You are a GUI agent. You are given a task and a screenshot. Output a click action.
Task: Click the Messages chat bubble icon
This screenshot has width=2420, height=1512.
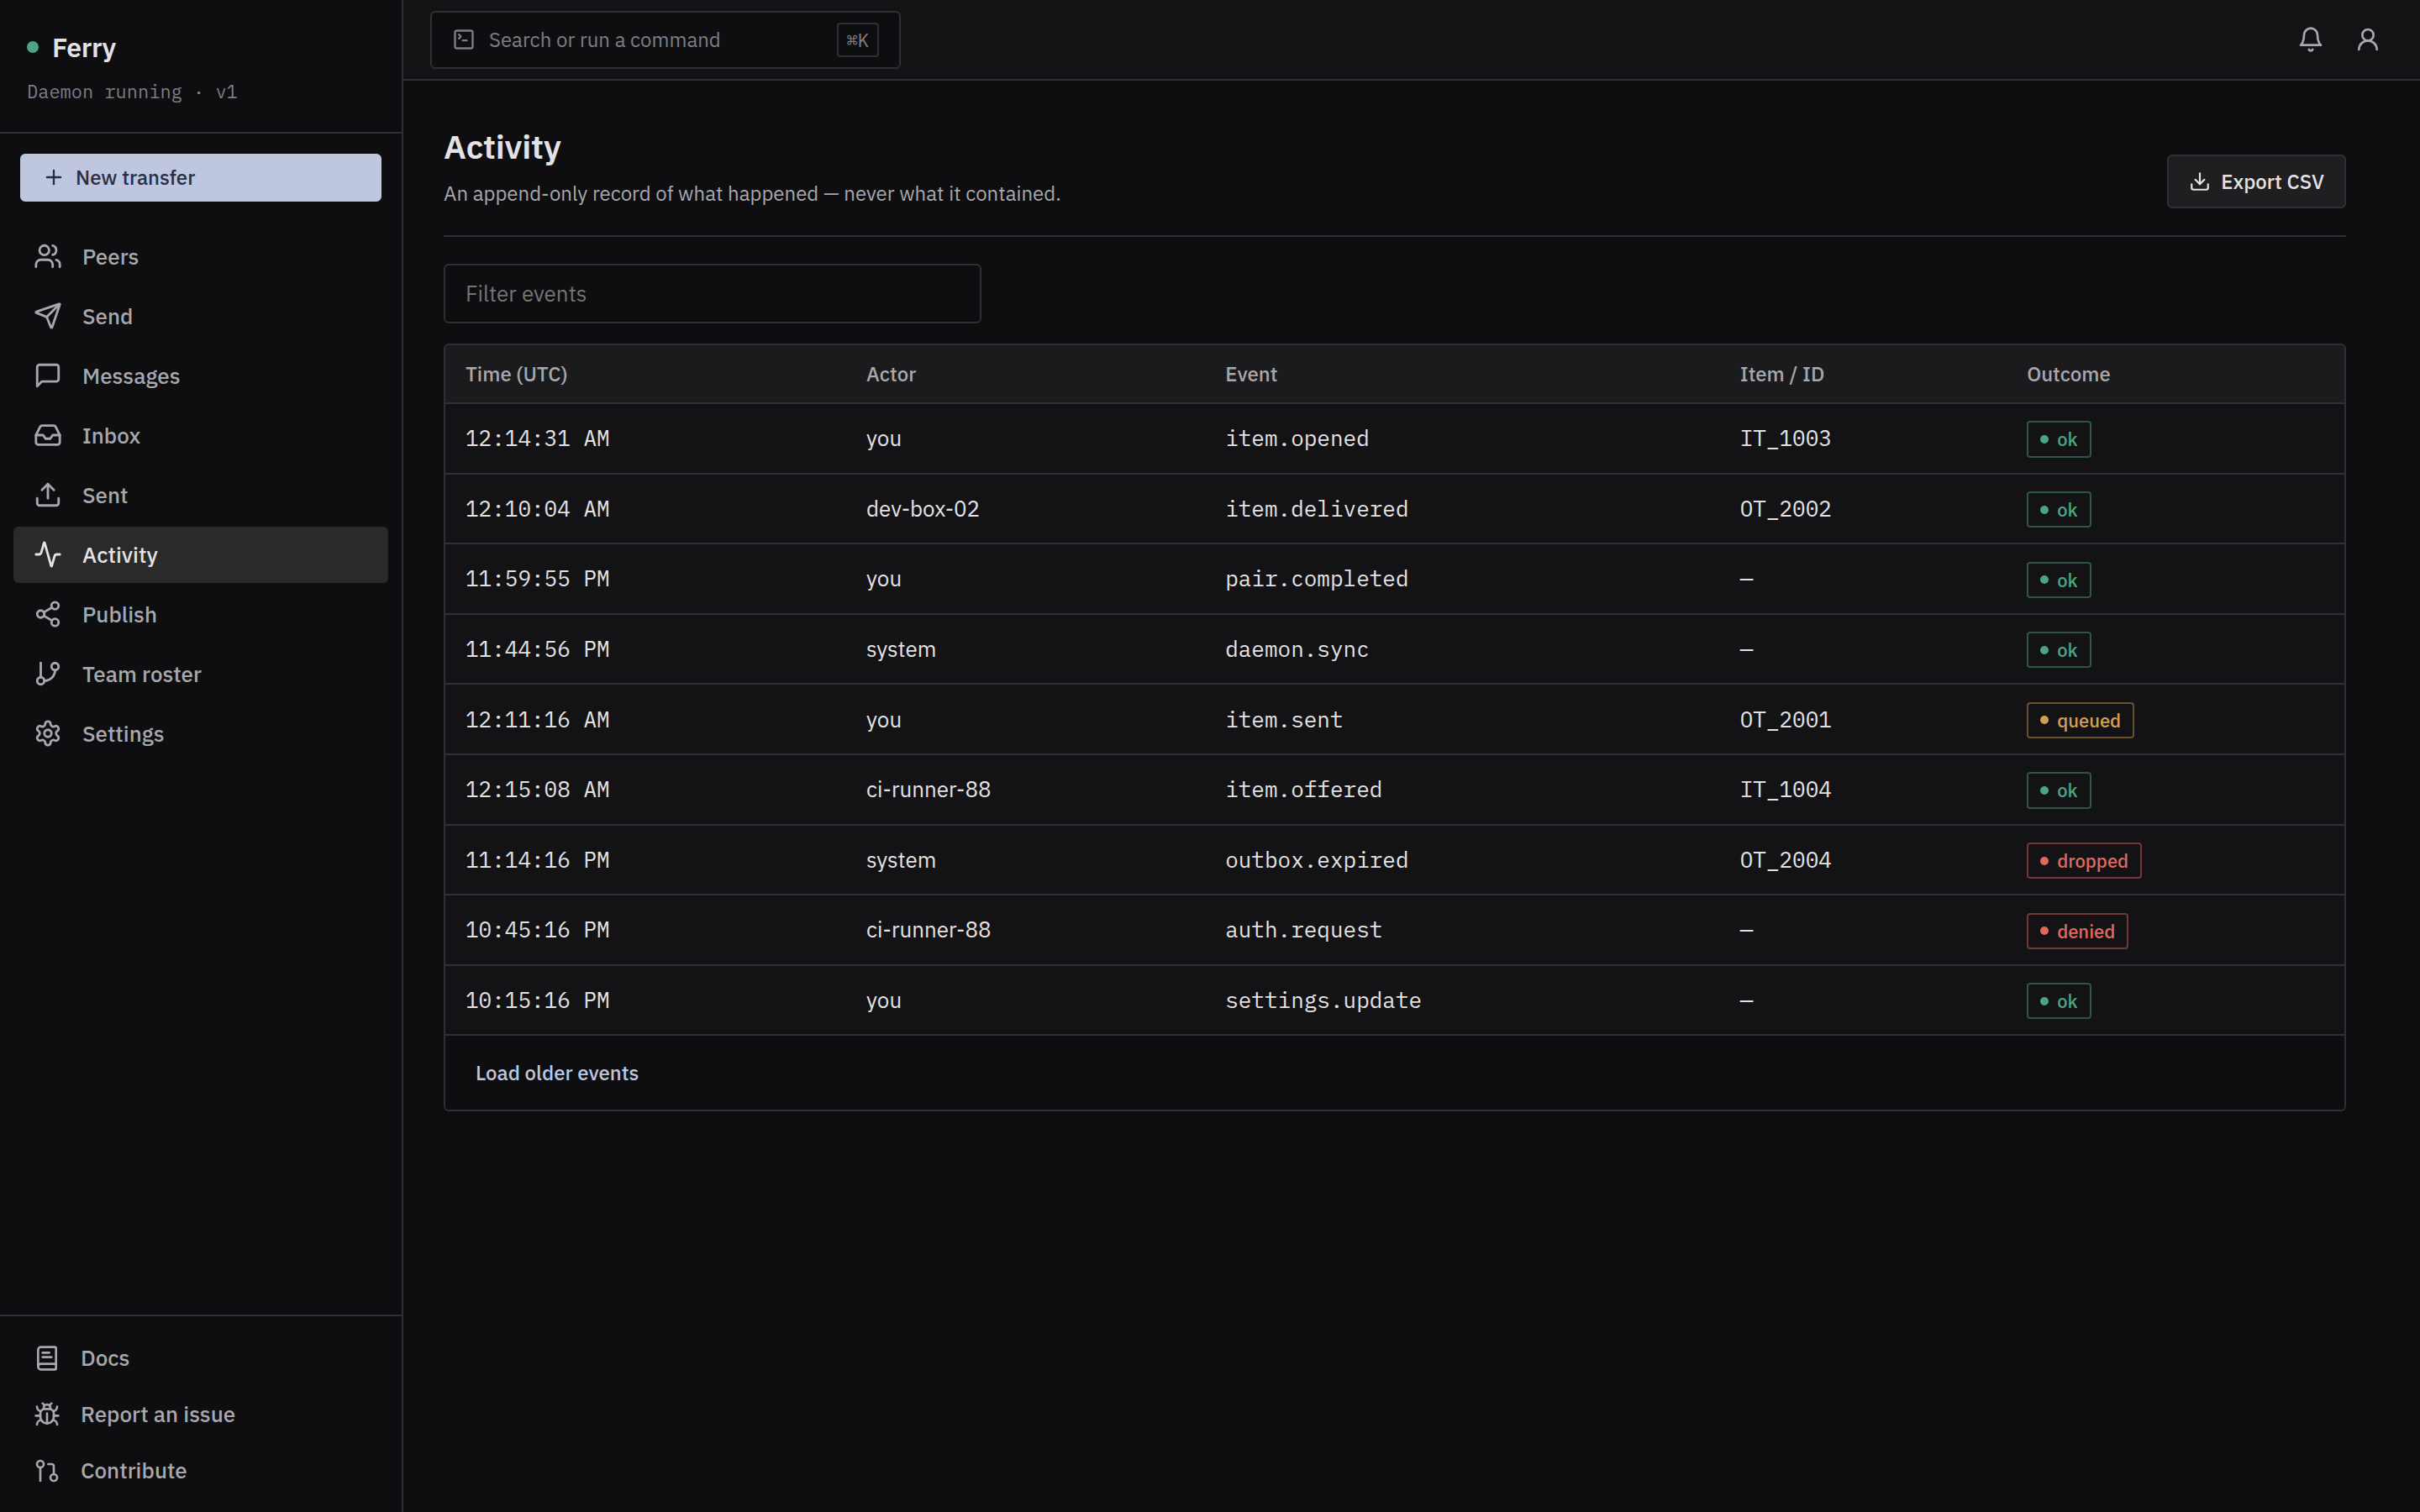[x=48, y=376]
